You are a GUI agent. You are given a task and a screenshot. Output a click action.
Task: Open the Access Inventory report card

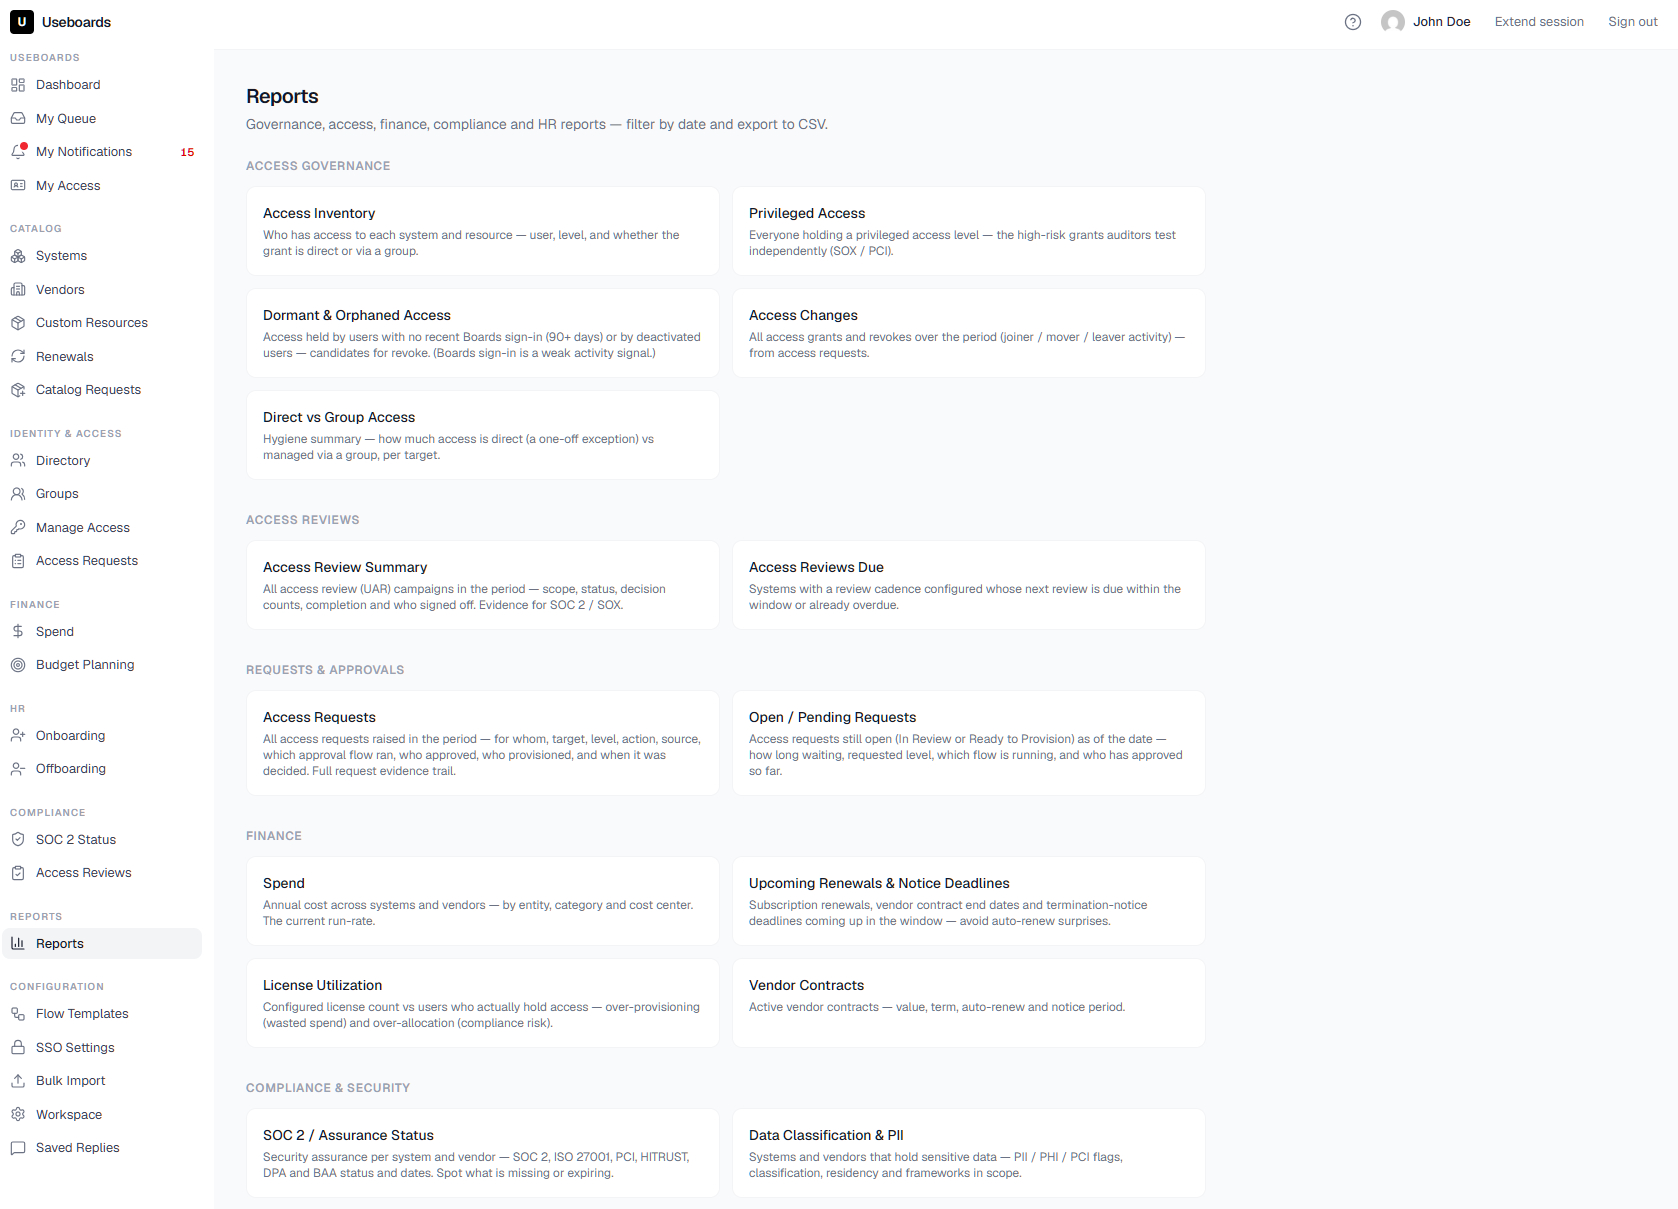[483, 231]
